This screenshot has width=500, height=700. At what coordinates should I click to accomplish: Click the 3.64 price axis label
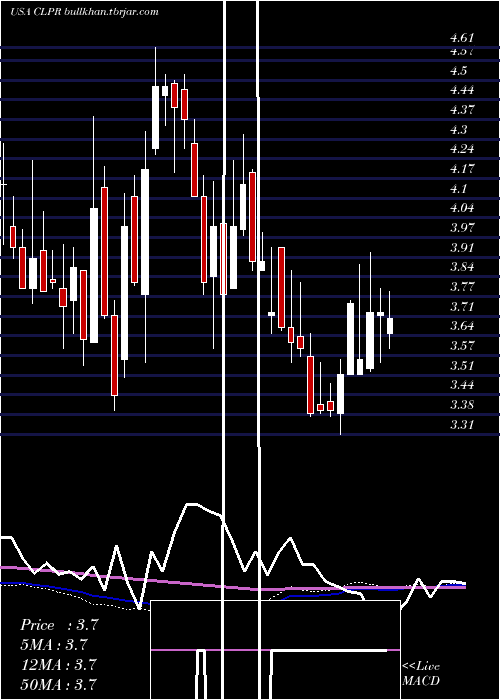[x=462, y=326]
